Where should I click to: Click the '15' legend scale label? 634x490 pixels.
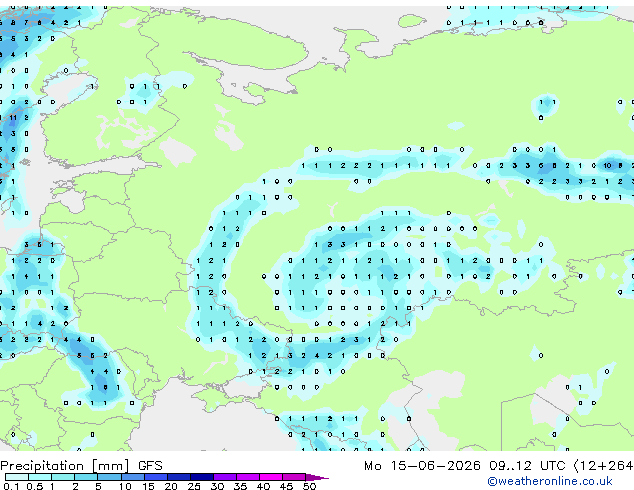click(148, 486)
